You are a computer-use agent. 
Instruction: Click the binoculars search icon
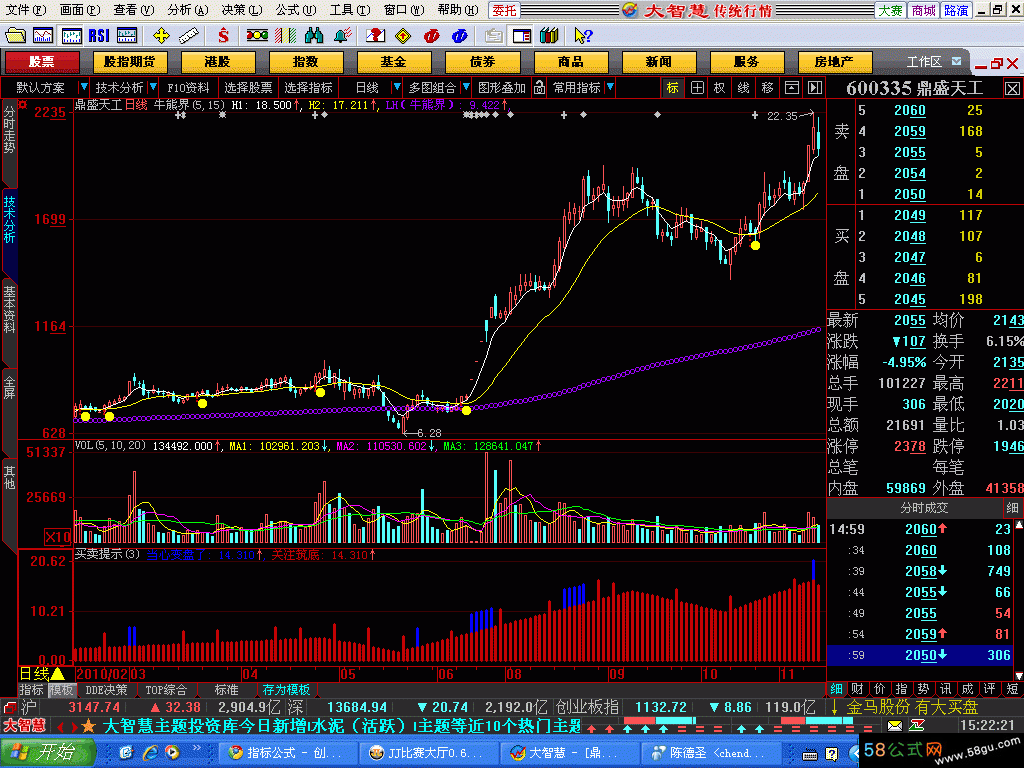pyautogui.click(x=313, y=35)
